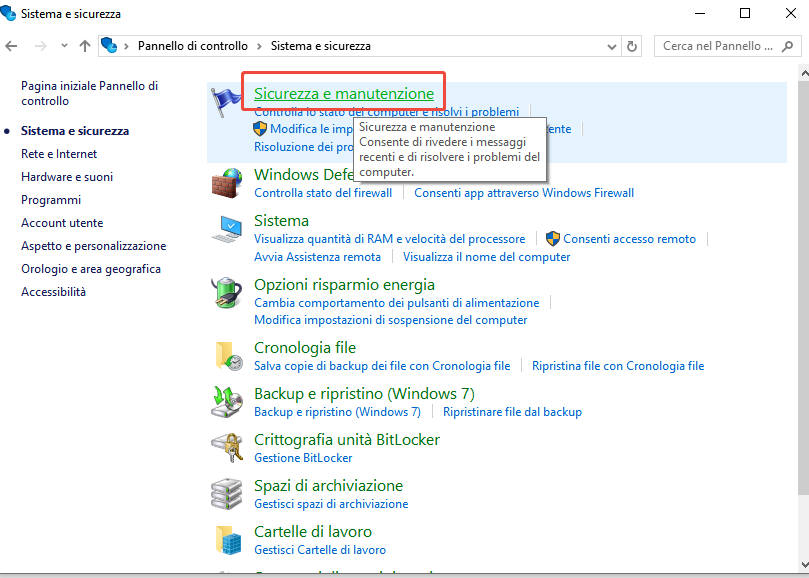The image size is (809, 578).
Task: Open Pagina iniziale Pannello di controllo
Action: click(x=89, y=93)
